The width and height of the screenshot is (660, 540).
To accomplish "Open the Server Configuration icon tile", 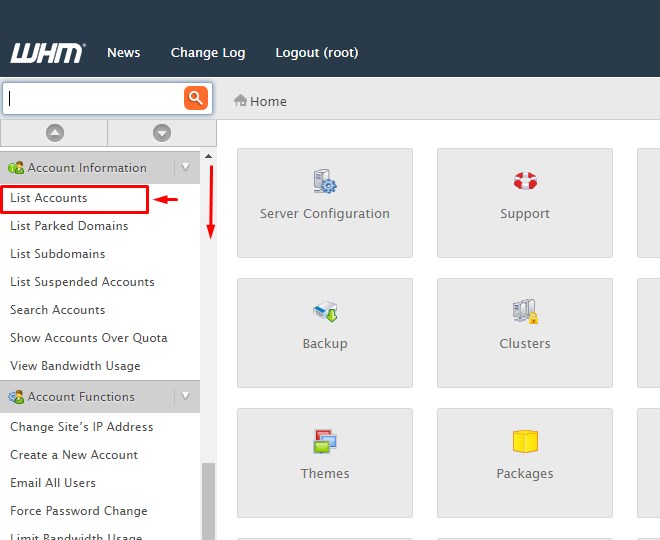I will (325, 183).
